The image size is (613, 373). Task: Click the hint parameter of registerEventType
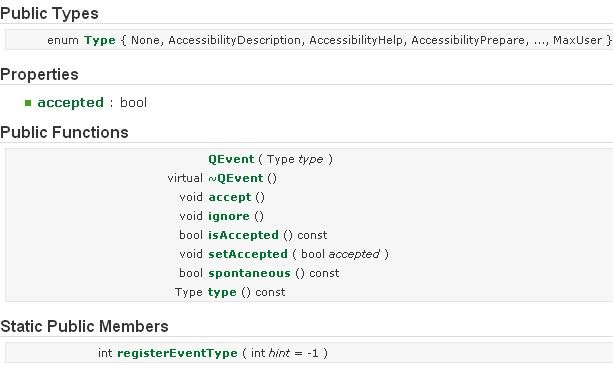pyautogui.click(x=279, y=353)
